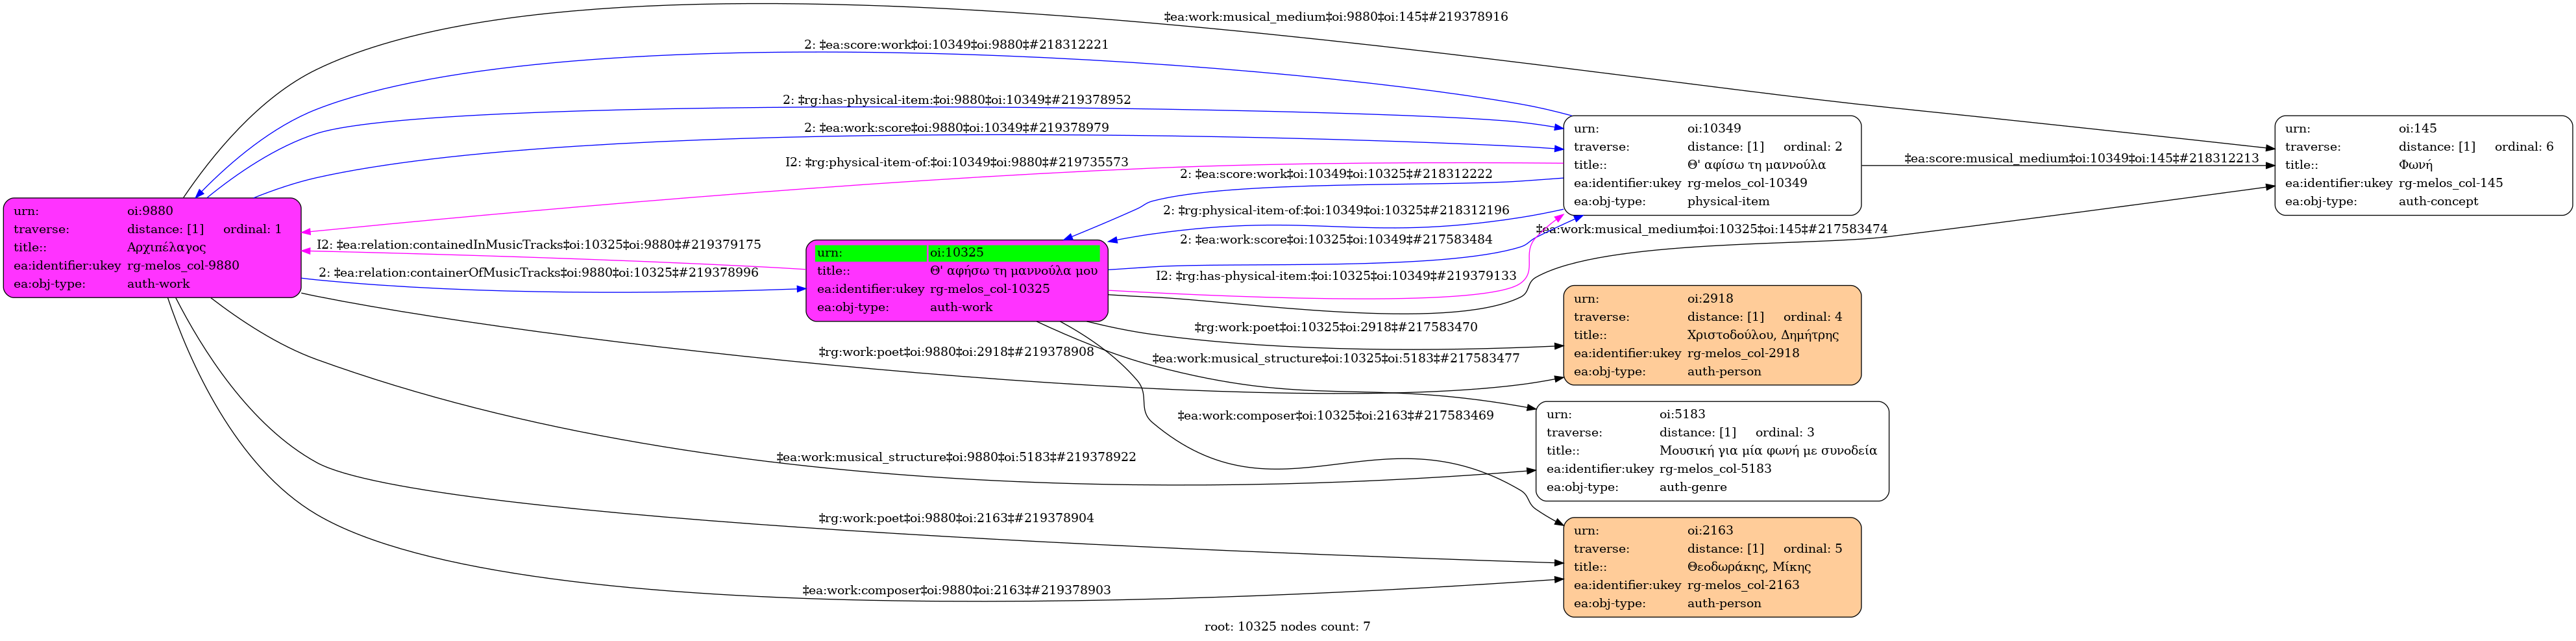Click the work:composer edge label #219378903
This screenshot has height=641, width=2576.
tap(955, 591)
